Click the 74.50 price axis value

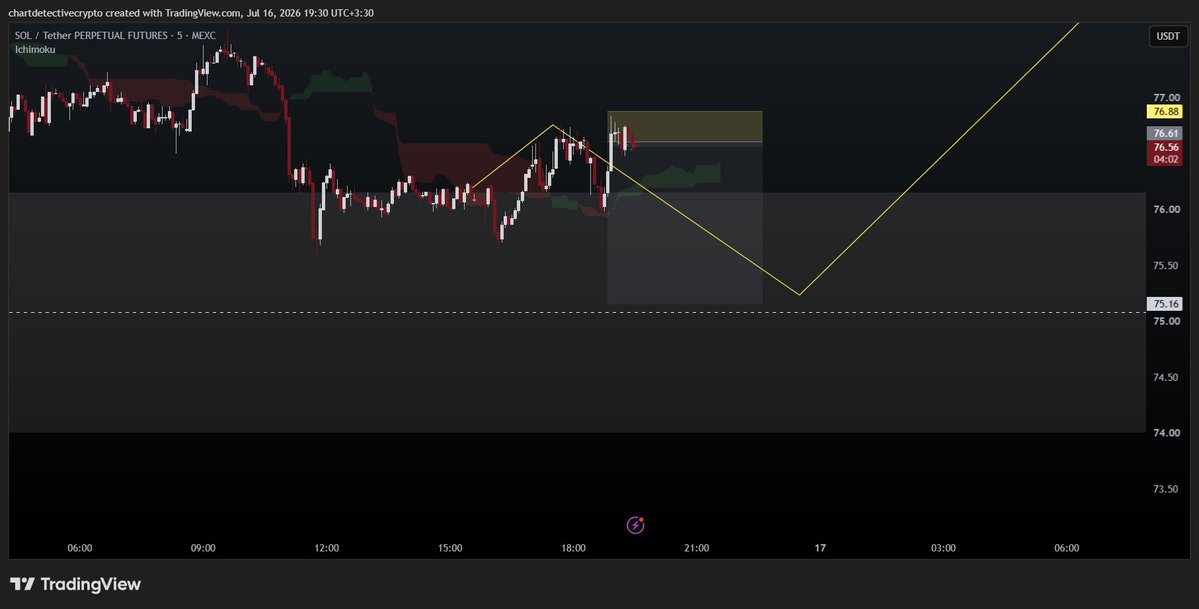coord(1166,377)
